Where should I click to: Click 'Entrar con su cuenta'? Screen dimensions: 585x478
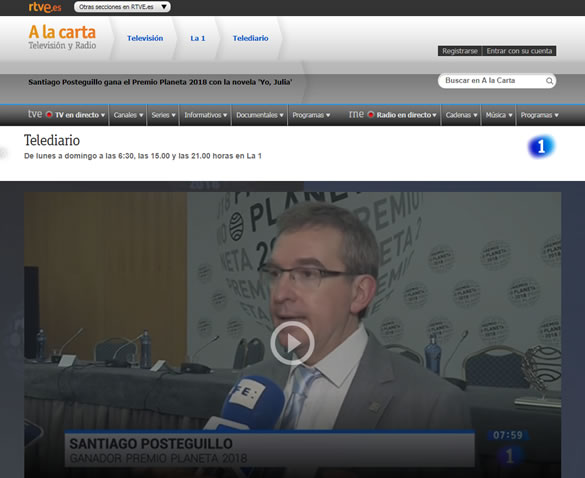[x=519, y=51]
